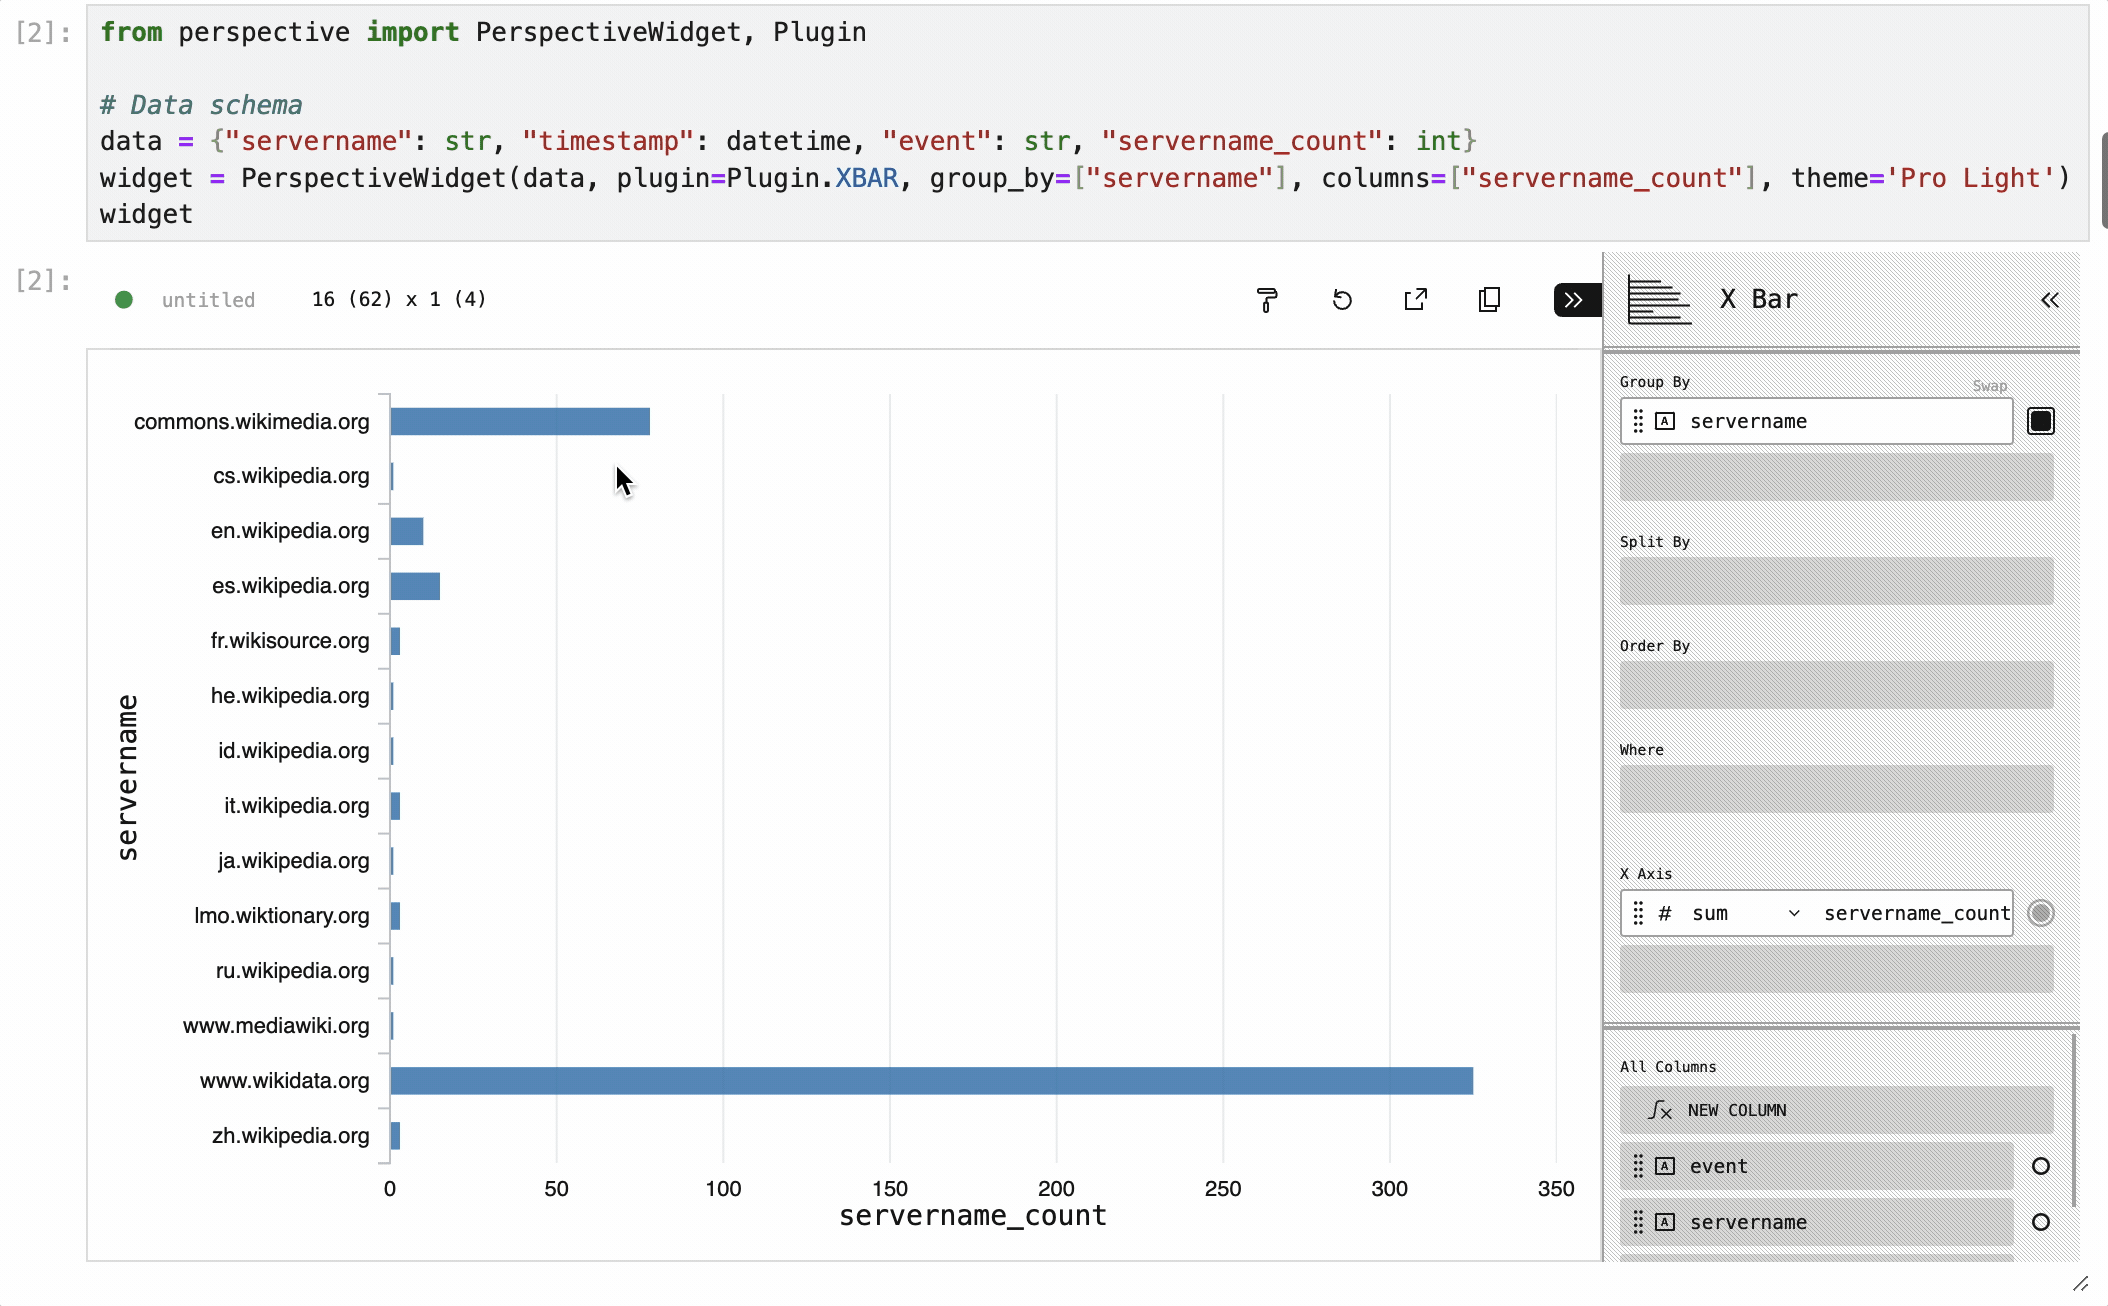Image resolution: width=2108 pixels, height=1306 pixels.
Task: Click the www.wikidata.org bar in the chart
Action: [930, 1080]
